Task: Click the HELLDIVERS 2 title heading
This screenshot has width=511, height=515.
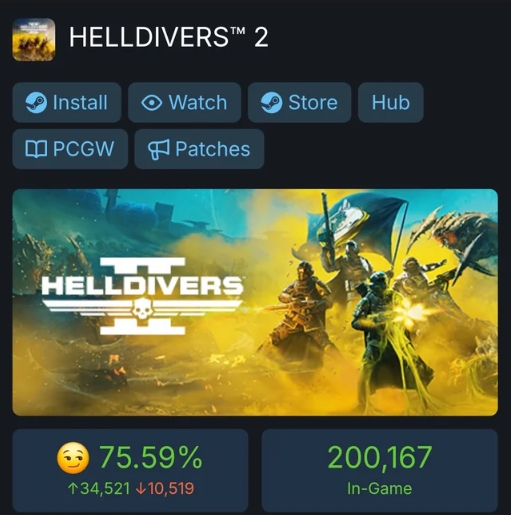Action: (x=169, y=37)
